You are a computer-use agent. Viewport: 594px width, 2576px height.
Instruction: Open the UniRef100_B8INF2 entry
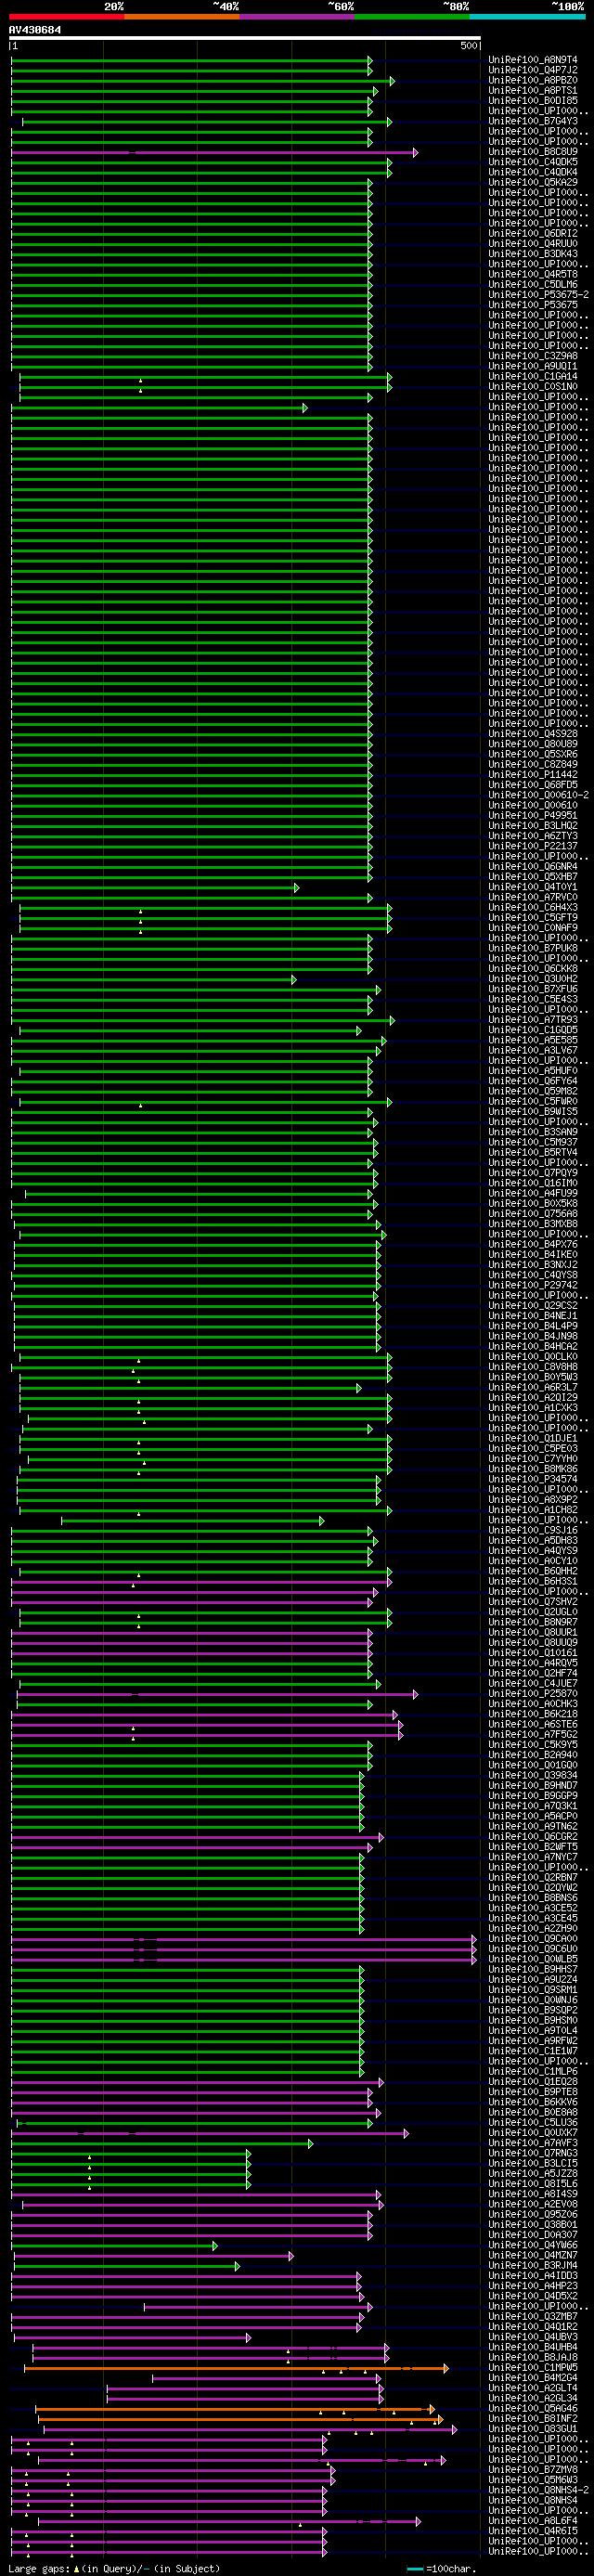coord(533,2419)
